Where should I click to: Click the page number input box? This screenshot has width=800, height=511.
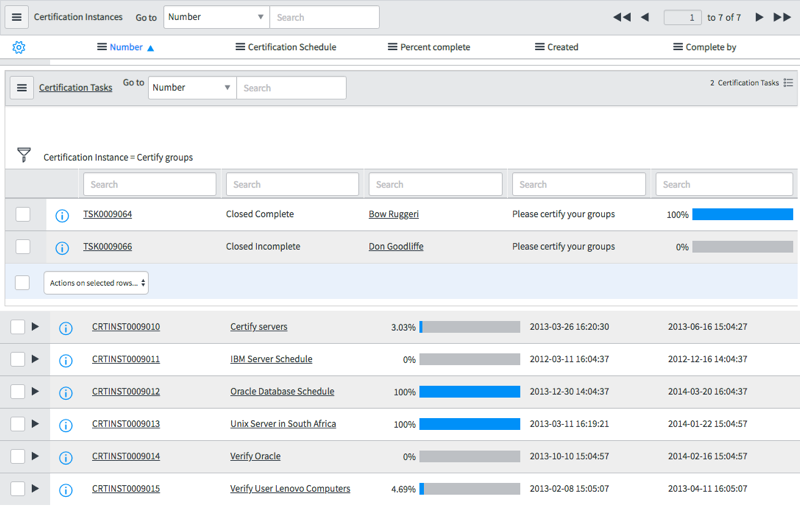(x=682, y=17)
